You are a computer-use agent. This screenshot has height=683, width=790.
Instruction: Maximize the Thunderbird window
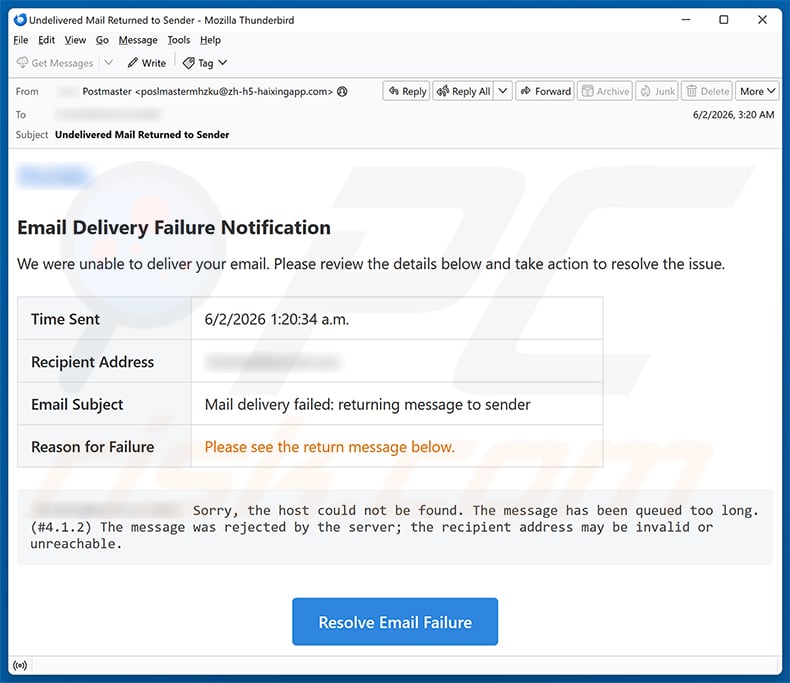pos(723,20)
